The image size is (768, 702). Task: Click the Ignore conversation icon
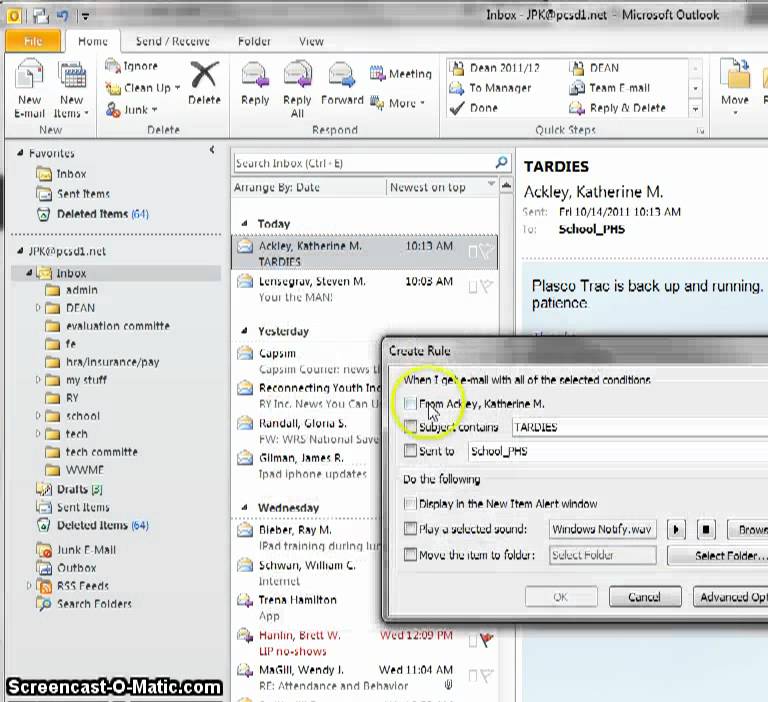click(x=113, y=66)
